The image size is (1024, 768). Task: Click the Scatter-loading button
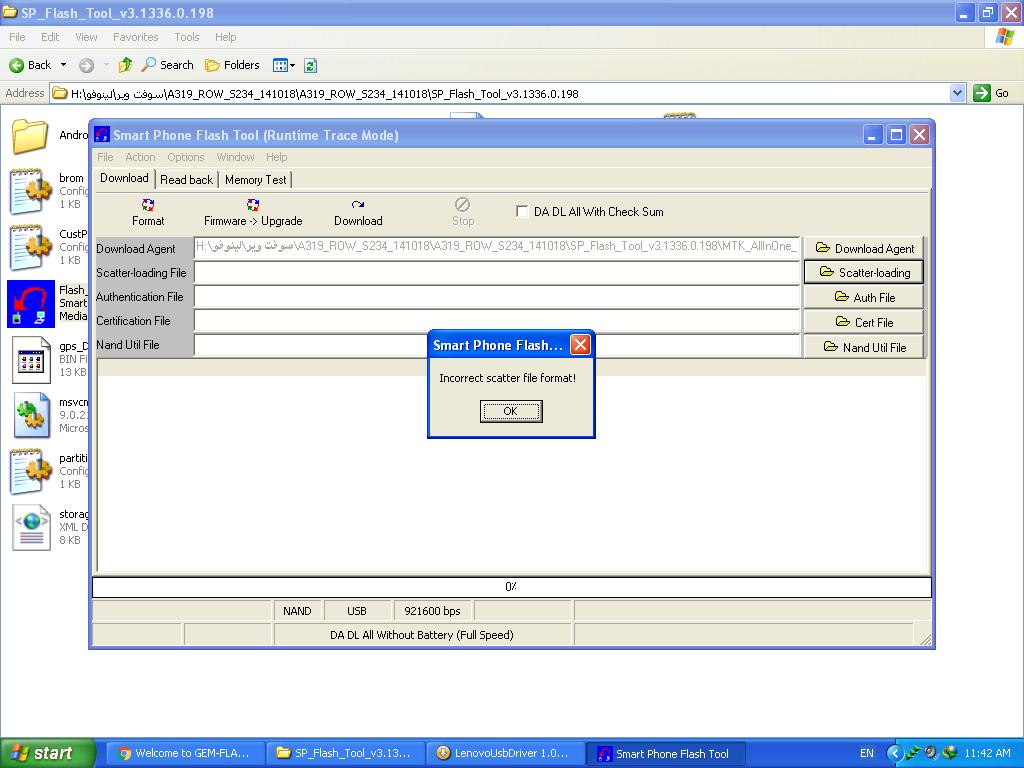point(864,272)
